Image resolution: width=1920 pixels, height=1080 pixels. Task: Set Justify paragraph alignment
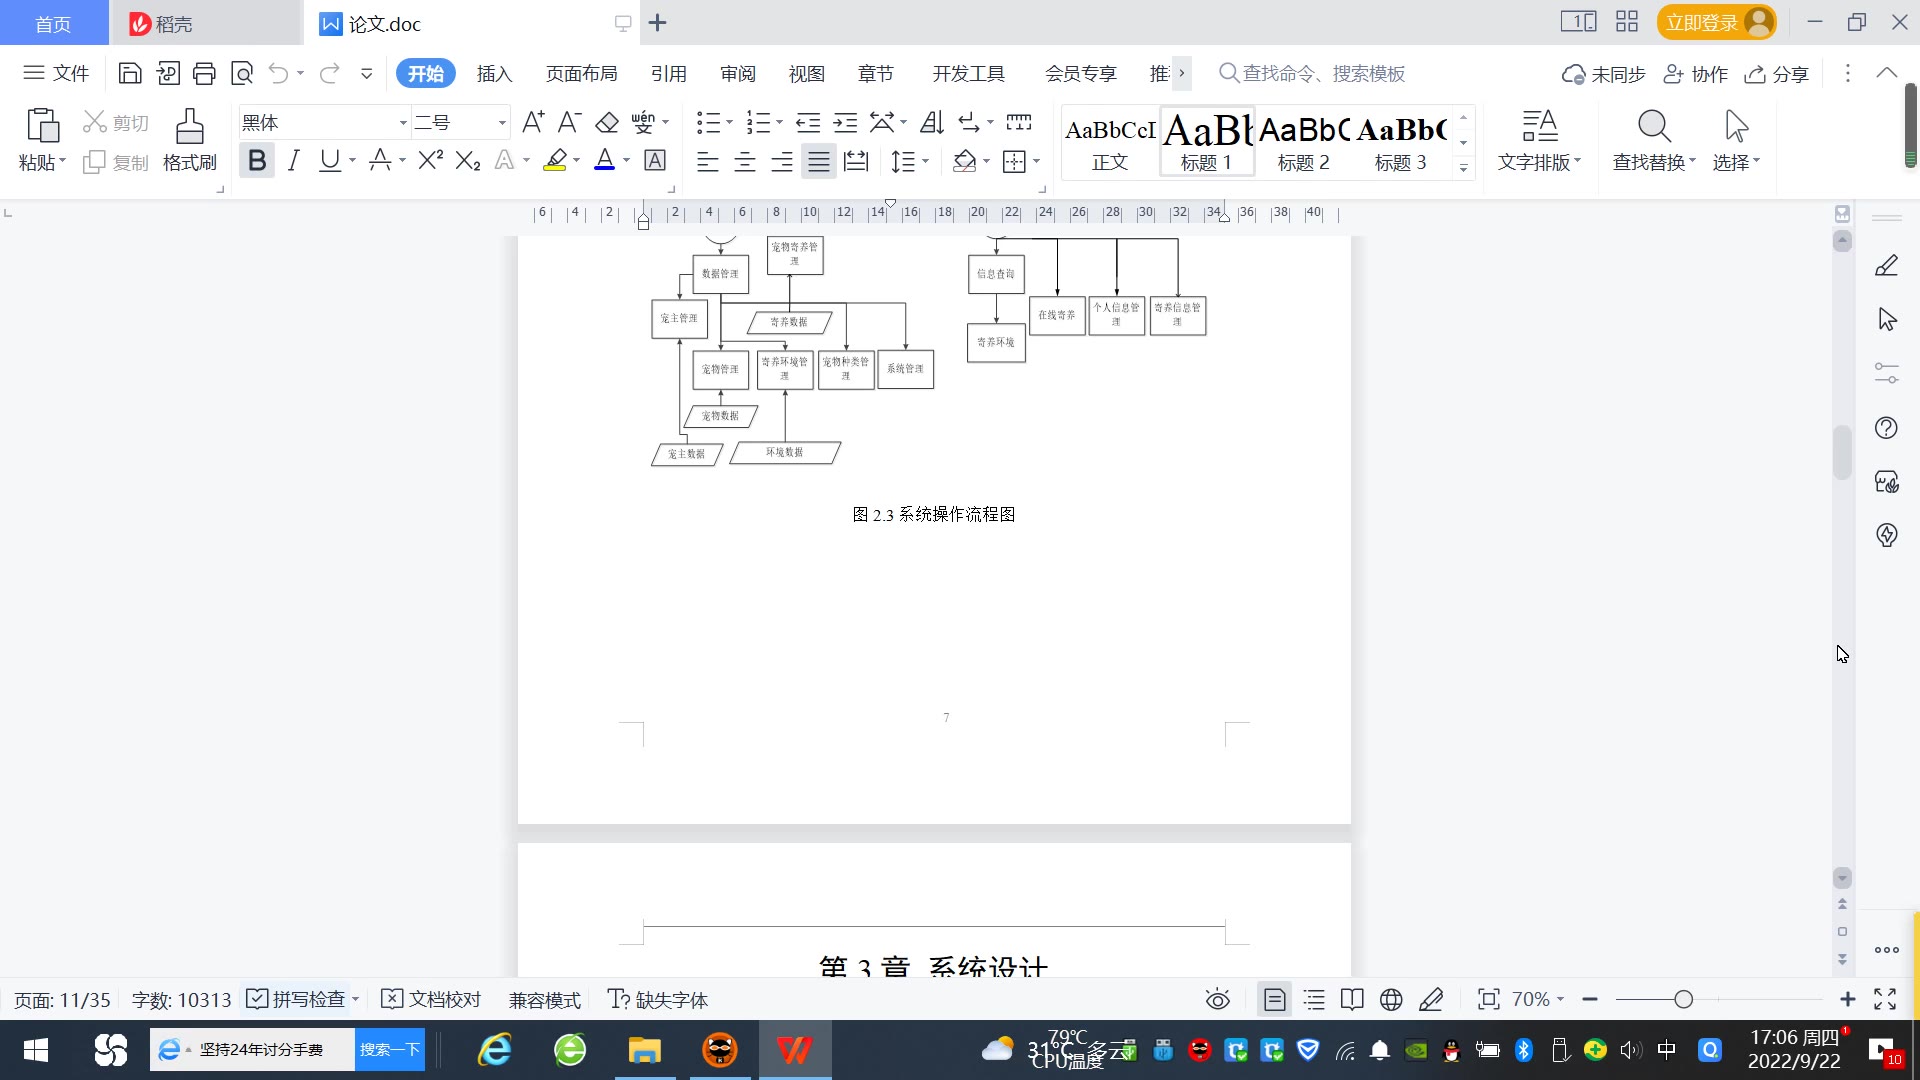818,160
